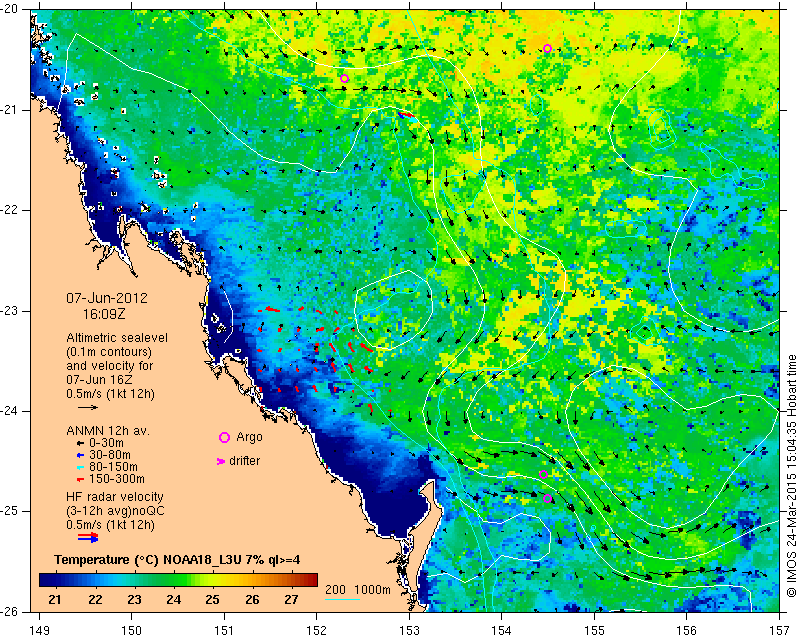
Task: Click the time text "16:09Z"
Action: point(104,314)
